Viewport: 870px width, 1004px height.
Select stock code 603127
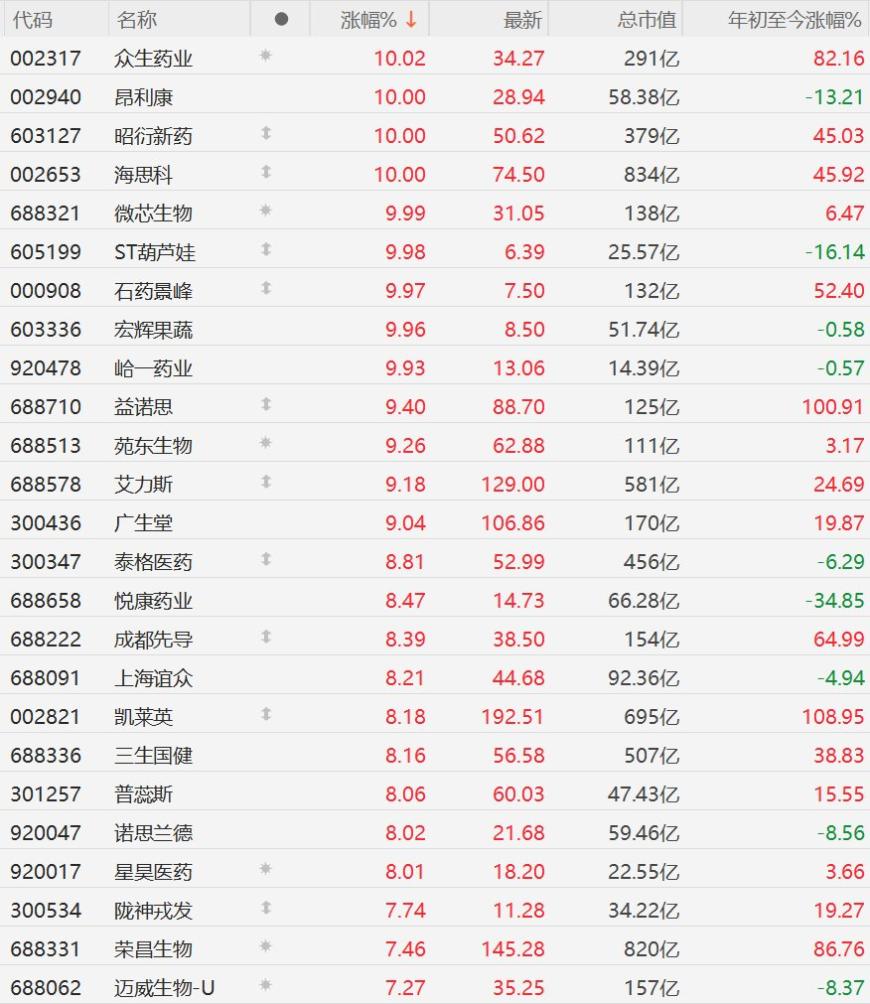tap(45, 136)
